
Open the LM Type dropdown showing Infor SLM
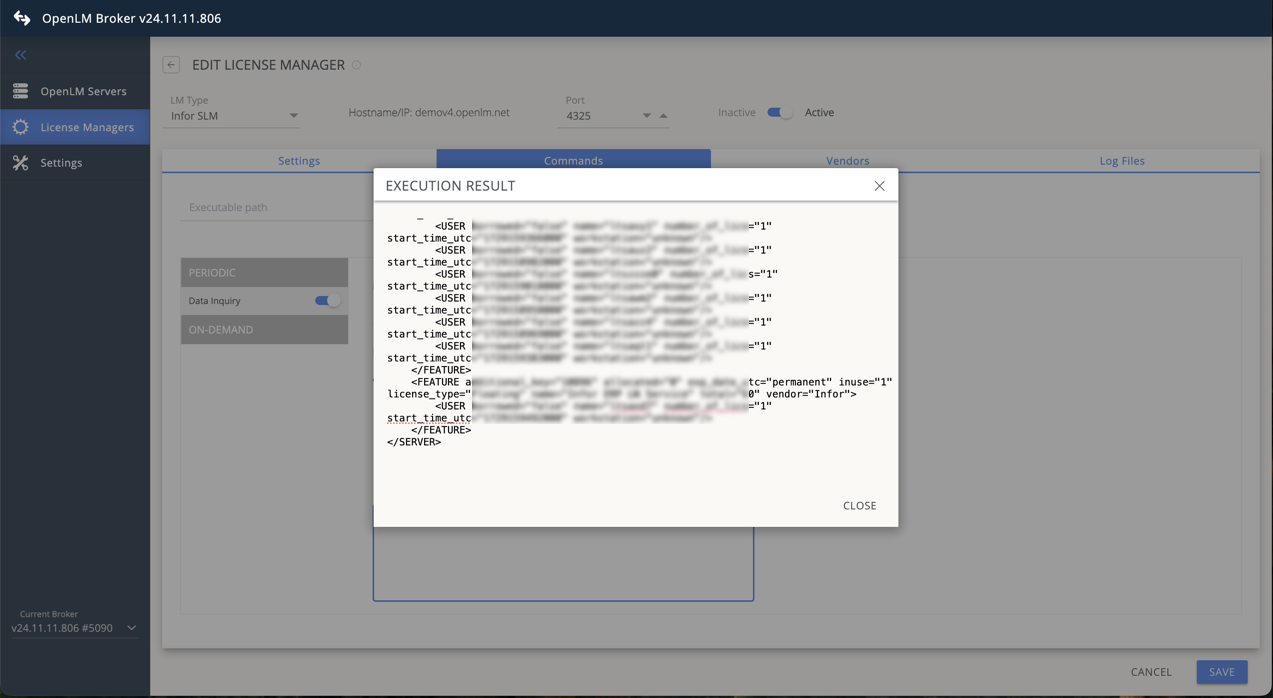(294, 115)
